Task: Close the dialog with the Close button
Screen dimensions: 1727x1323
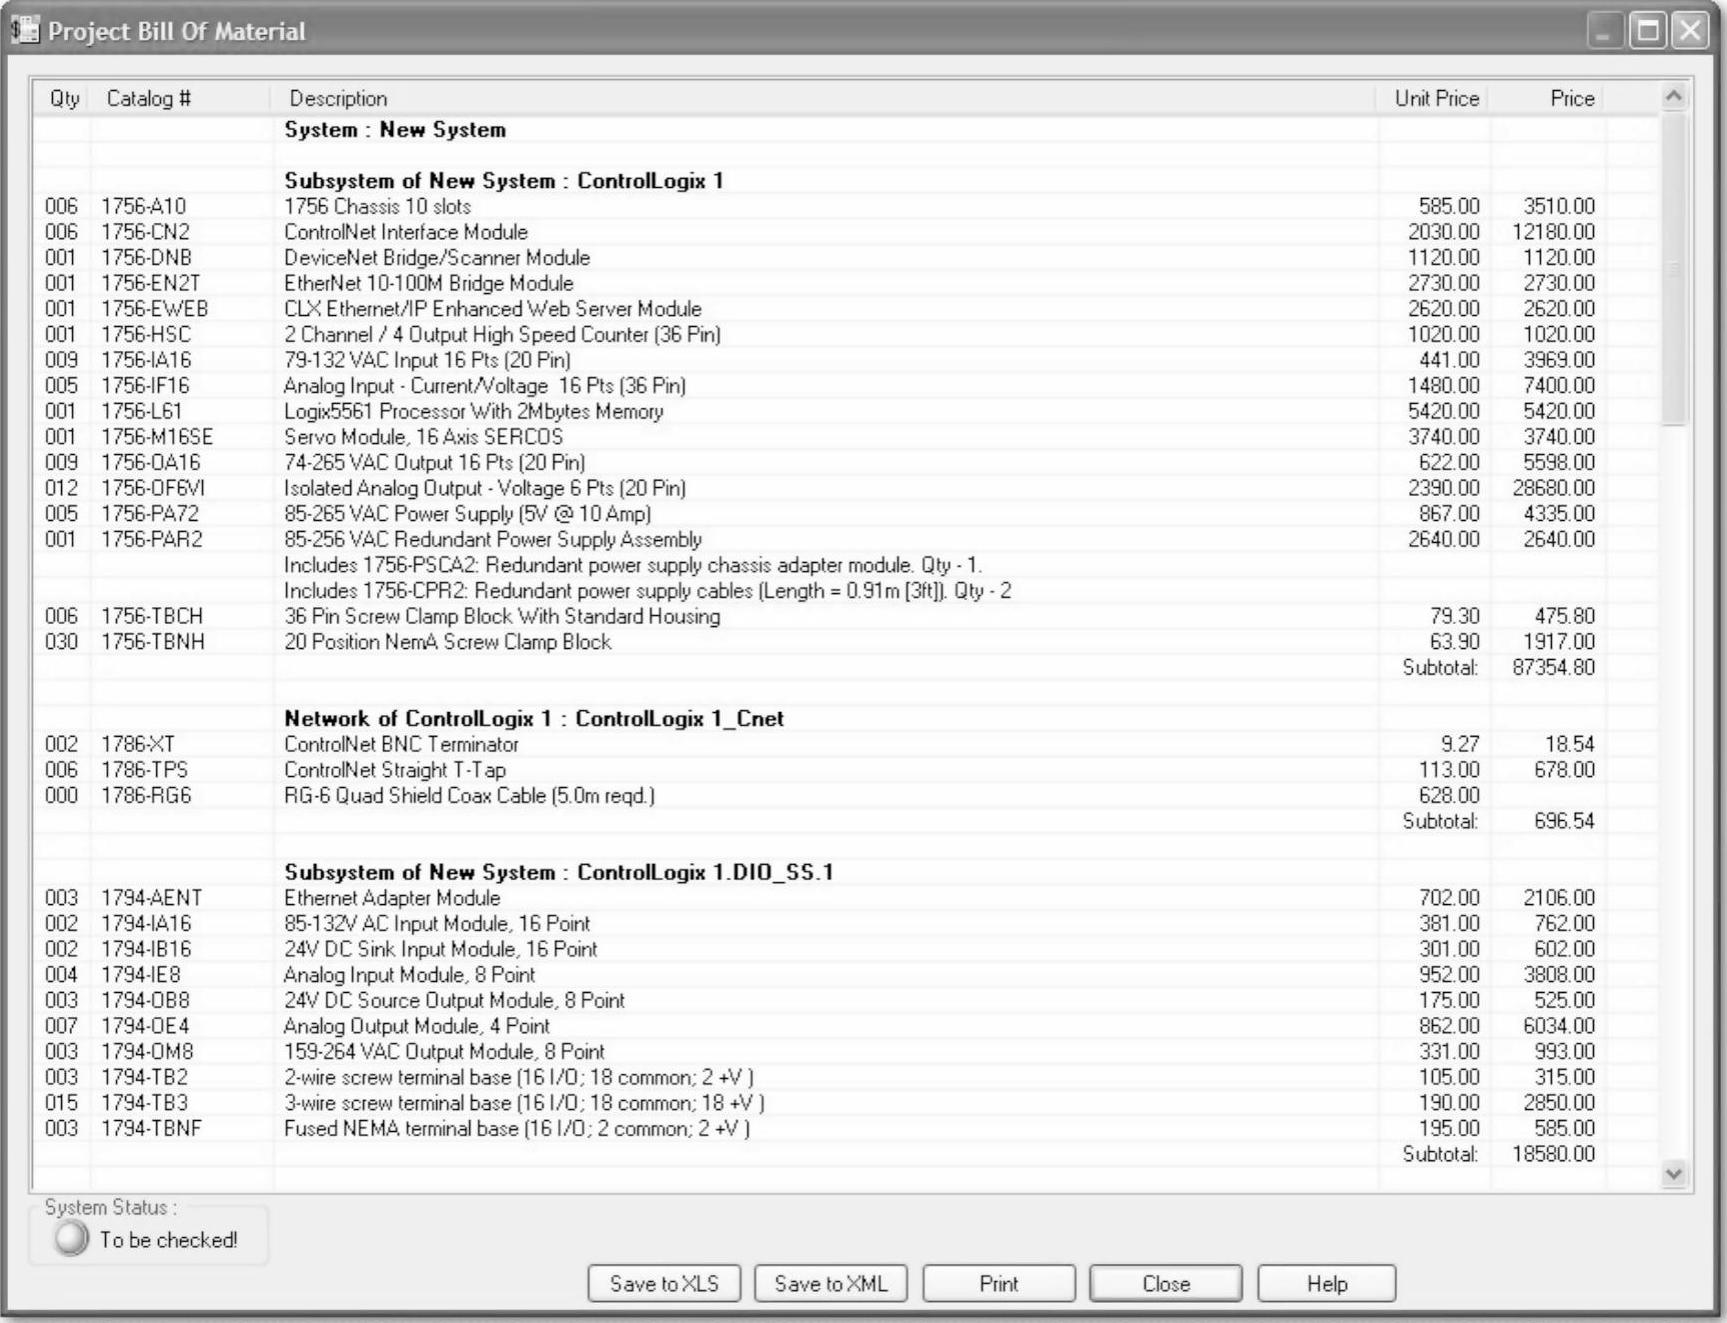Action: [1166, 1283]
